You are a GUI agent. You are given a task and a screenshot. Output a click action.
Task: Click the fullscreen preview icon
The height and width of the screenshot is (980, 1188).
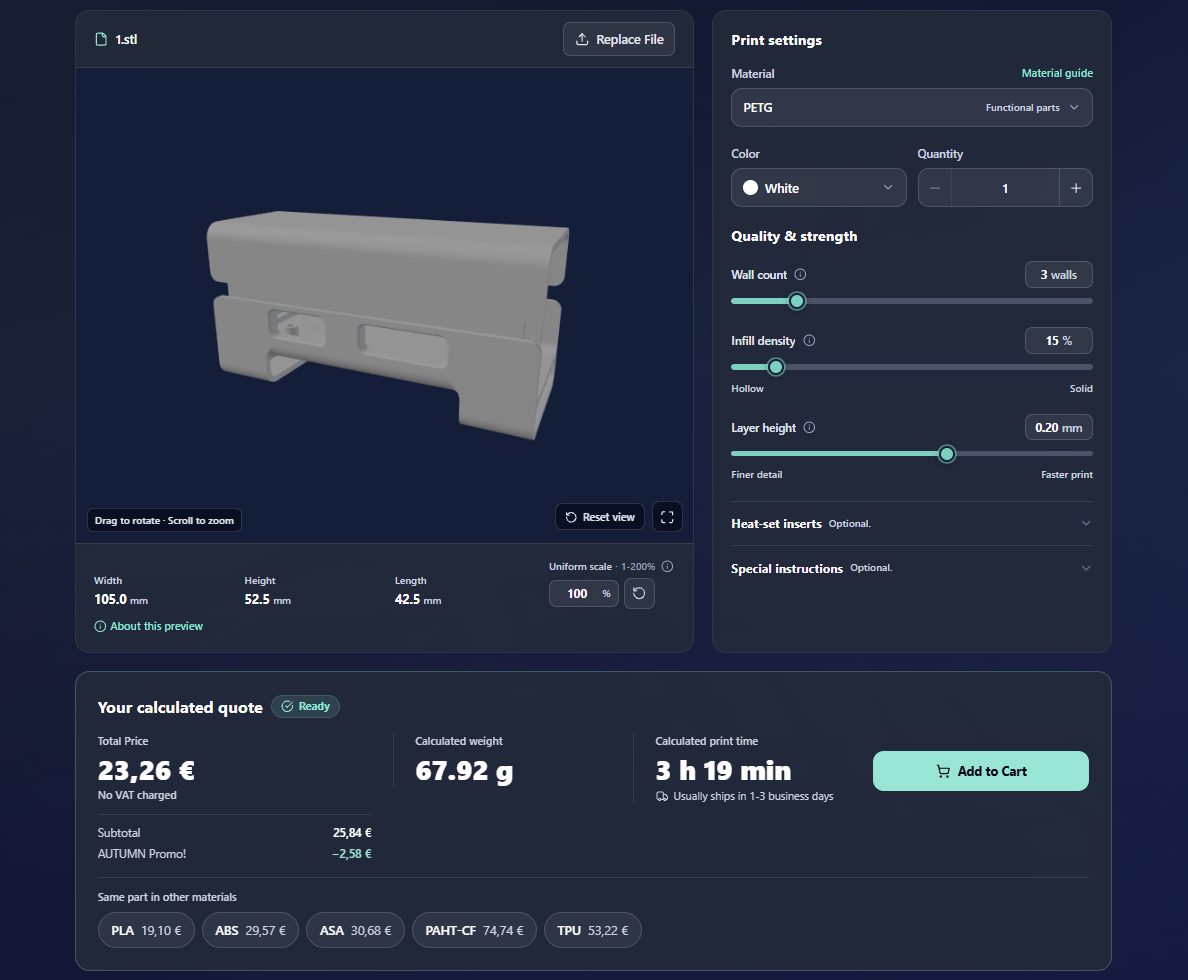click(x=667, y=517)
